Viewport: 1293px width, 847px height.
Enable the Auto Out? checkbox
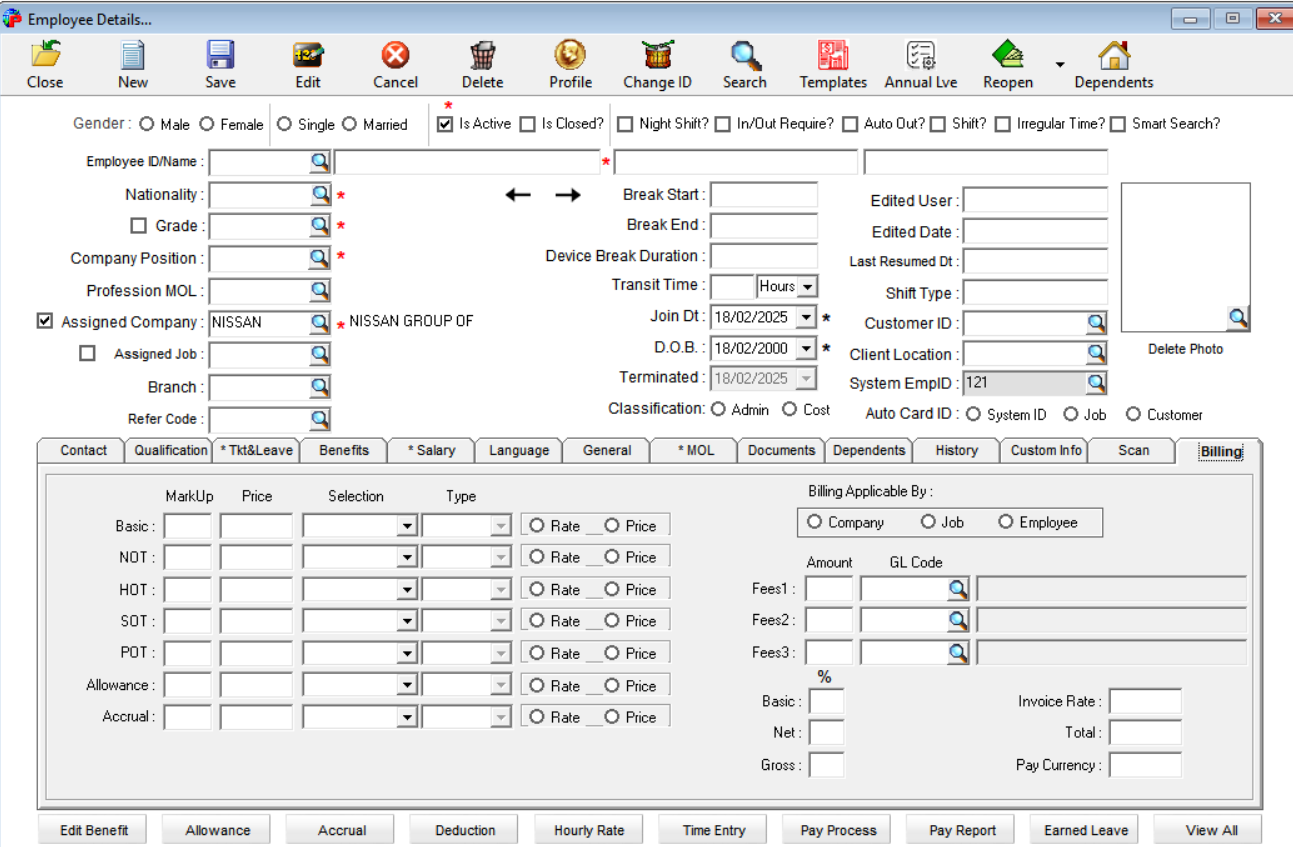coord(850,124)
